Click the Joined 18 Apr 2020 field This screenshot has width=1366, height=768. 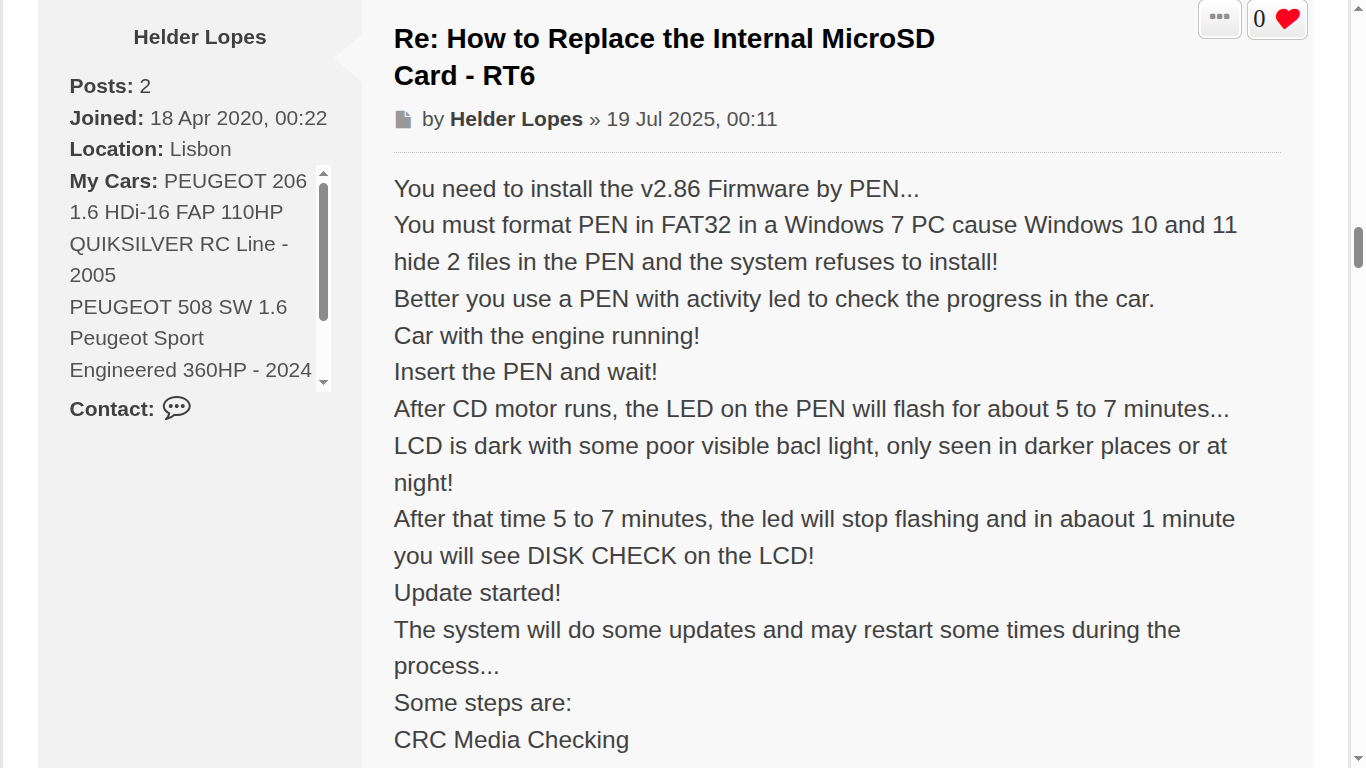point(198,118)
